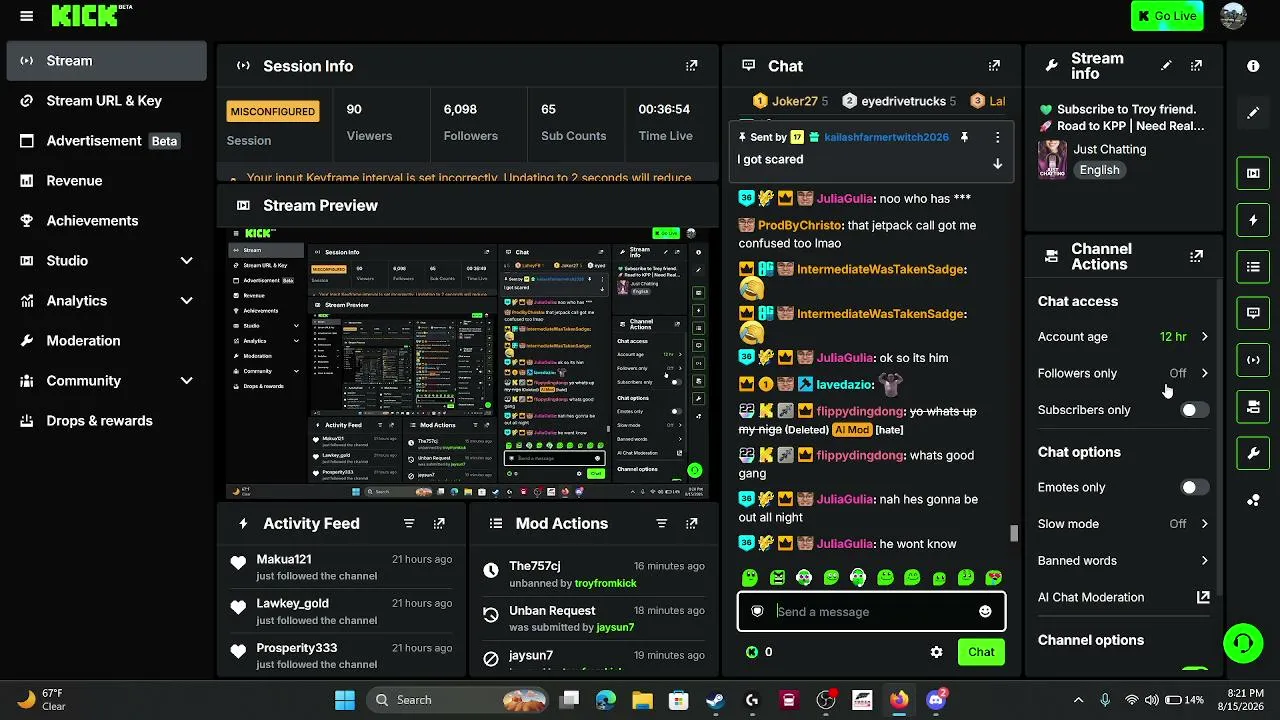Expand the Analytics sidebar section

click(186, 301)
